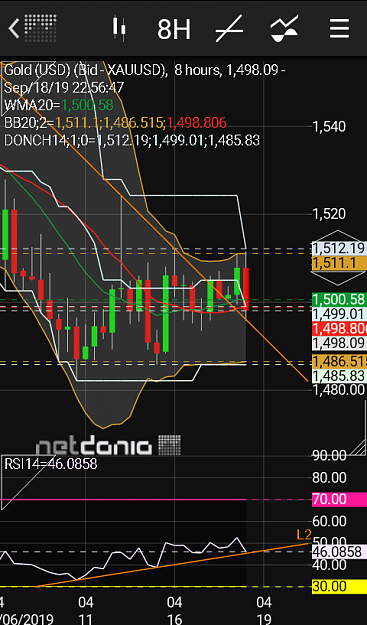Click the 1,540 price axis label
This screenshot has width=367, height=625.
click(329, 127)
